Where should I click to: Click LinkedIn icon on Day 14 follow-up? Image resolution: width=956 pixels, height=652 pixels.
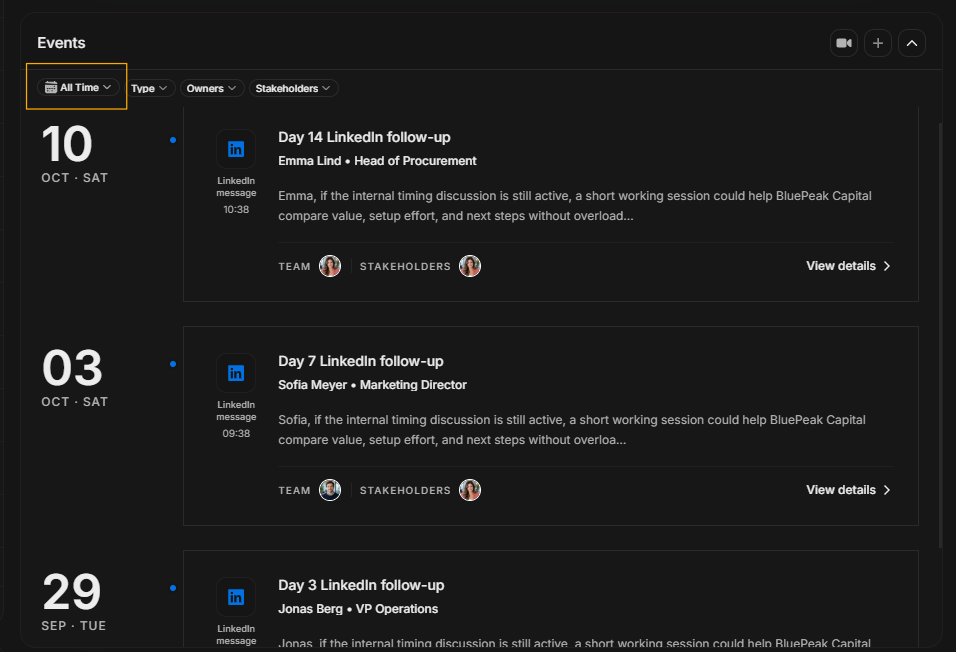pos(236,149)
